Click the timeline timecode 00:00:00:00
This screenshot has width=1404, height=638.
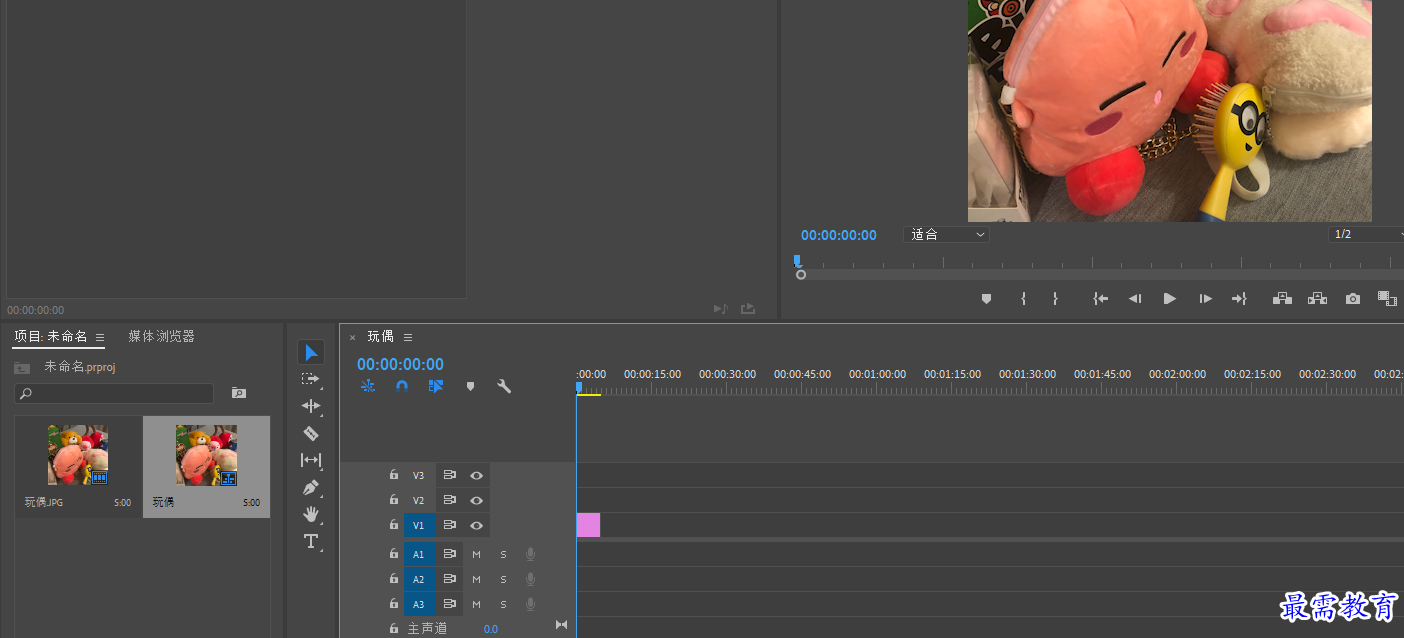[400, 365]
